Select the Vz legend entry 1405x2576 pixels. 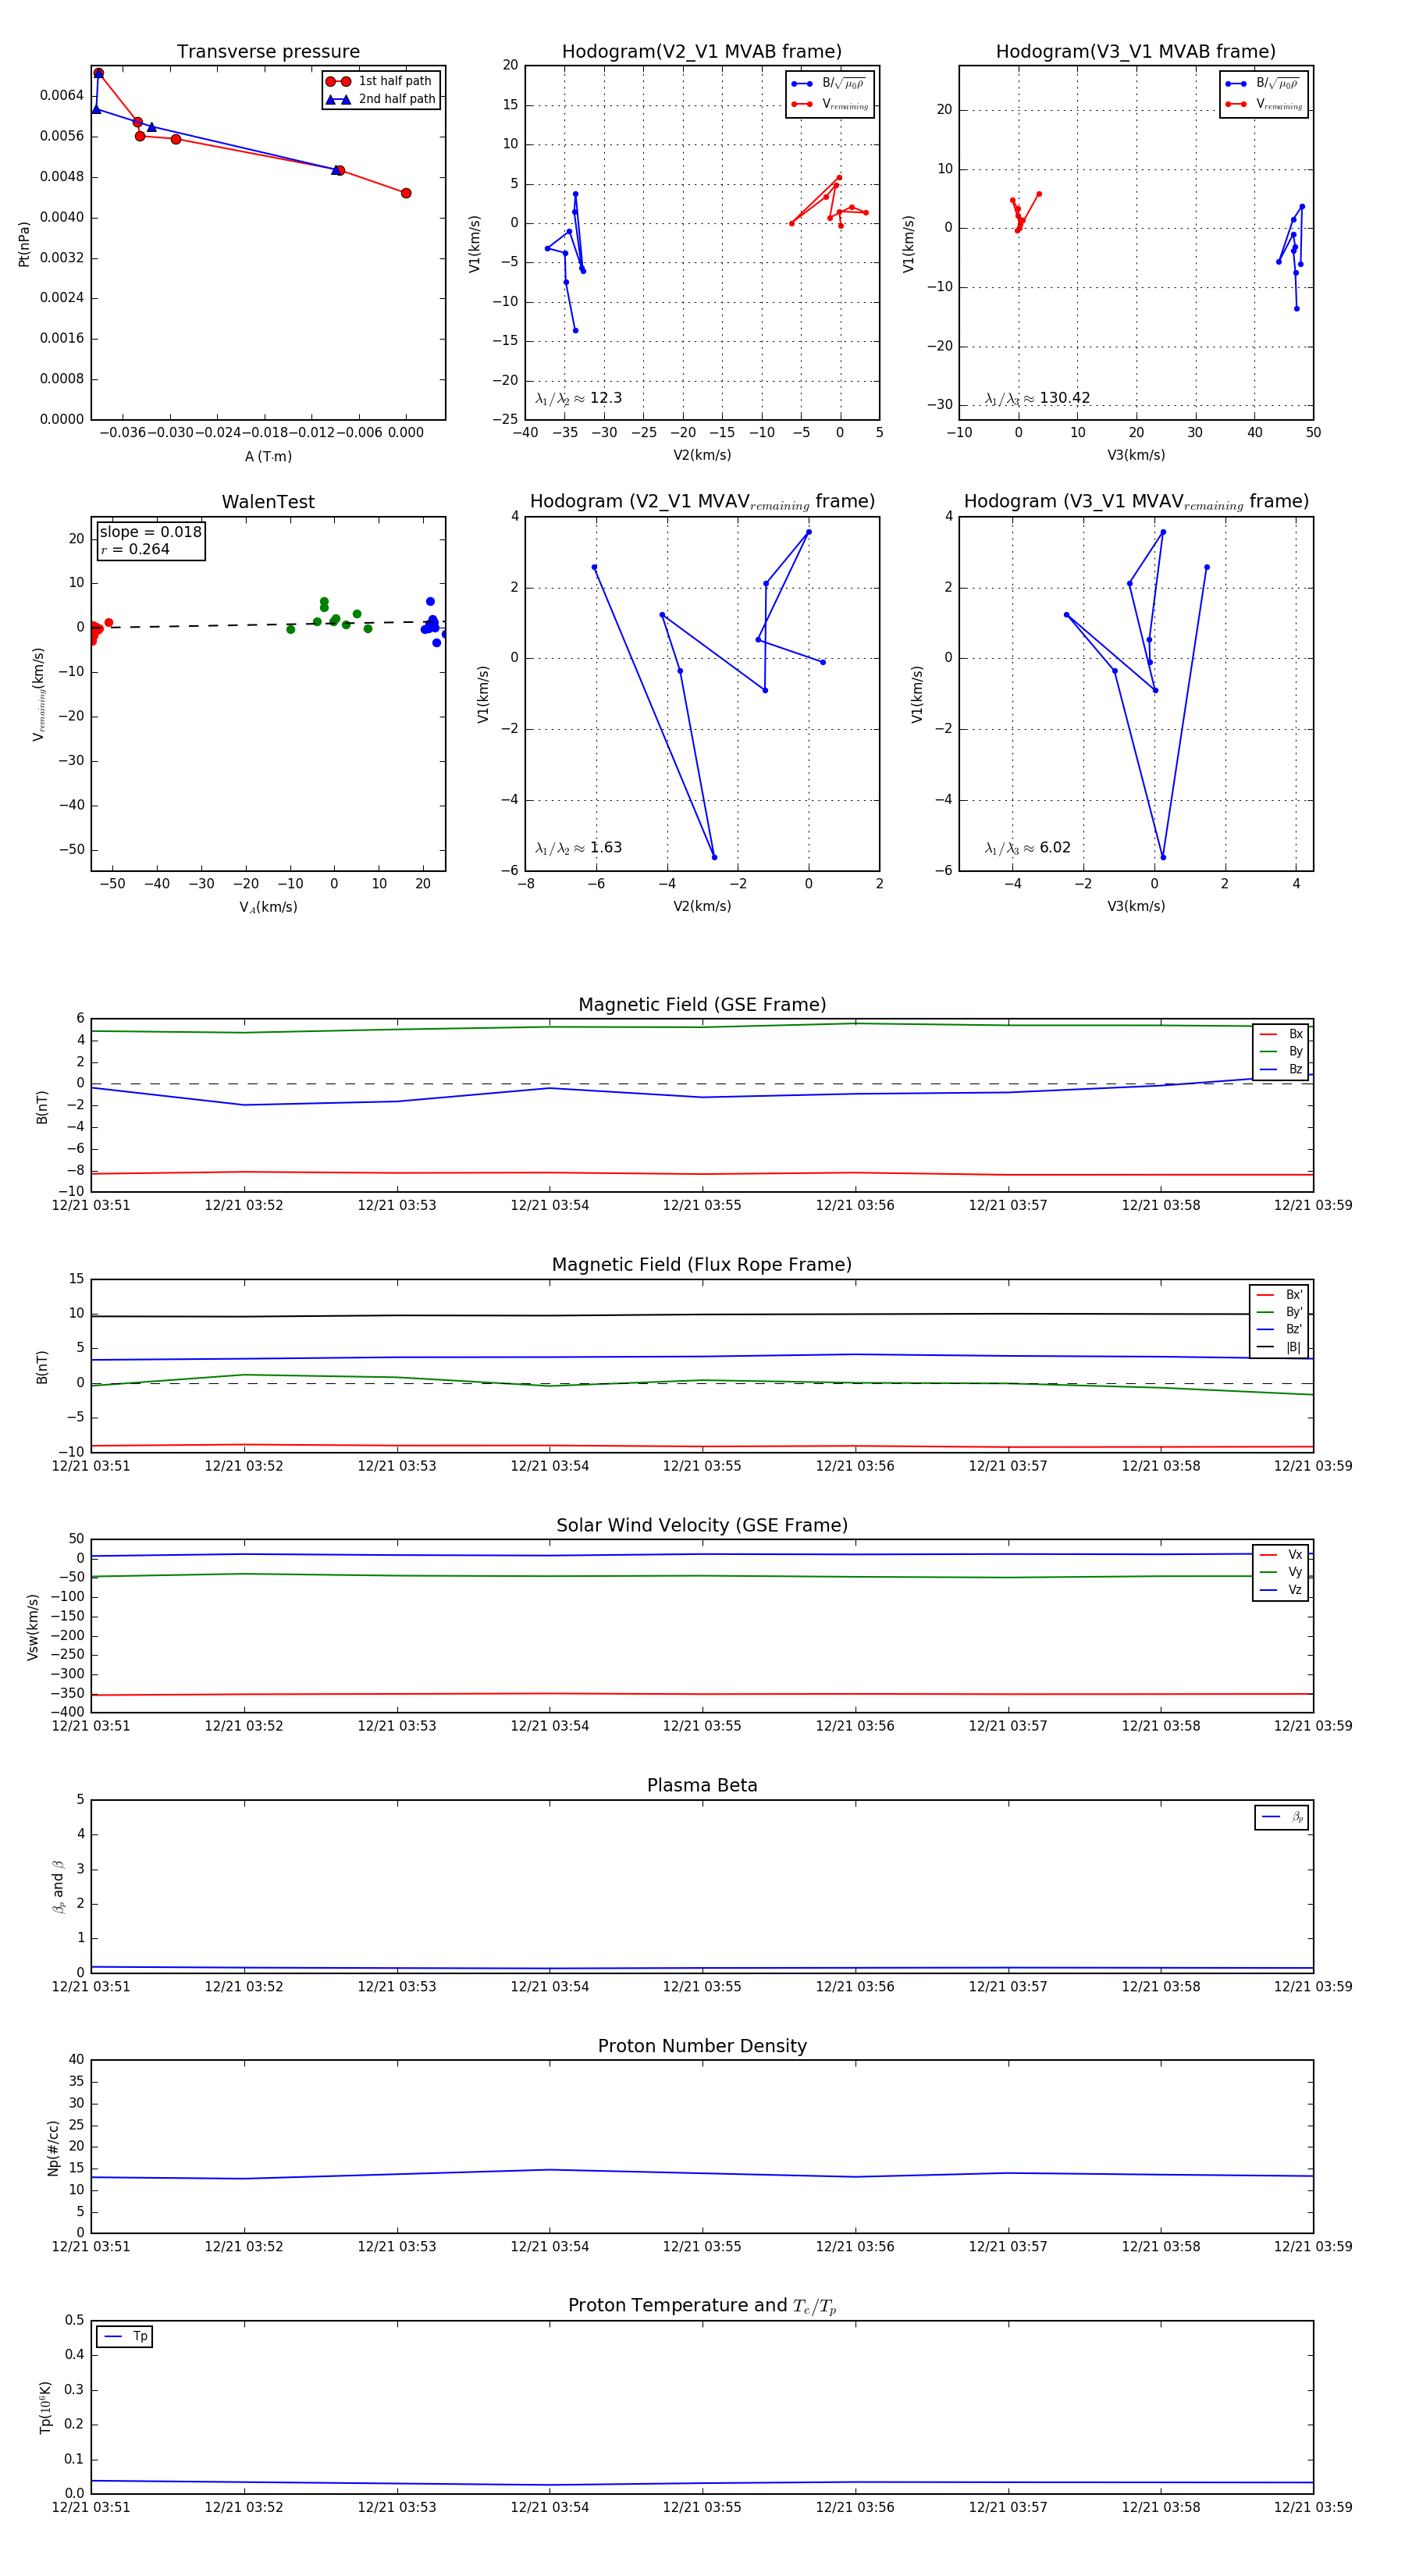tap(1281, 1589)
